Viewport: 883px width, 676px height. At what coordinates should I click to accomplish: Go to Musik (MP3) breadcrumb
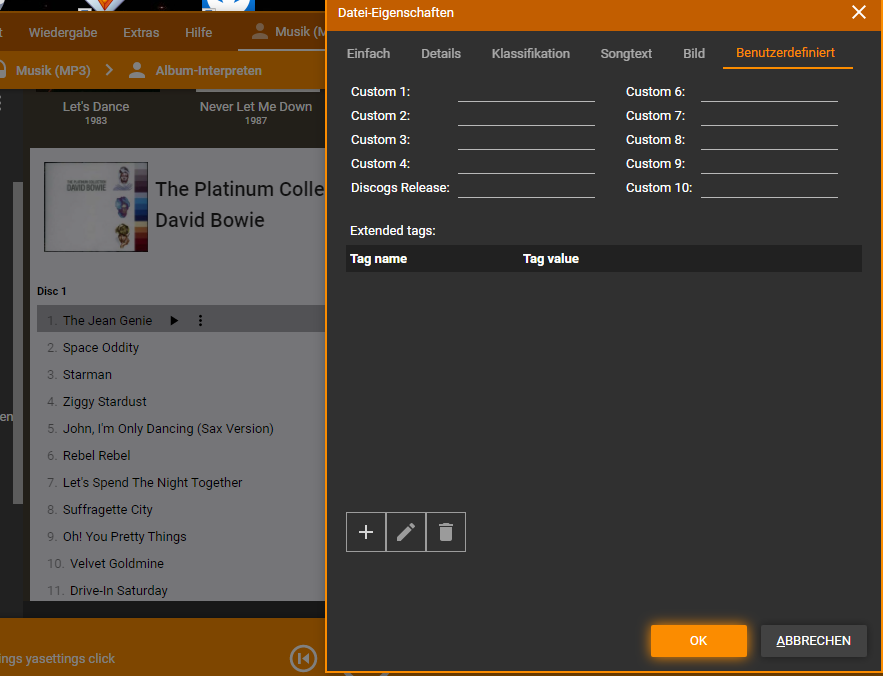(53, 70)
